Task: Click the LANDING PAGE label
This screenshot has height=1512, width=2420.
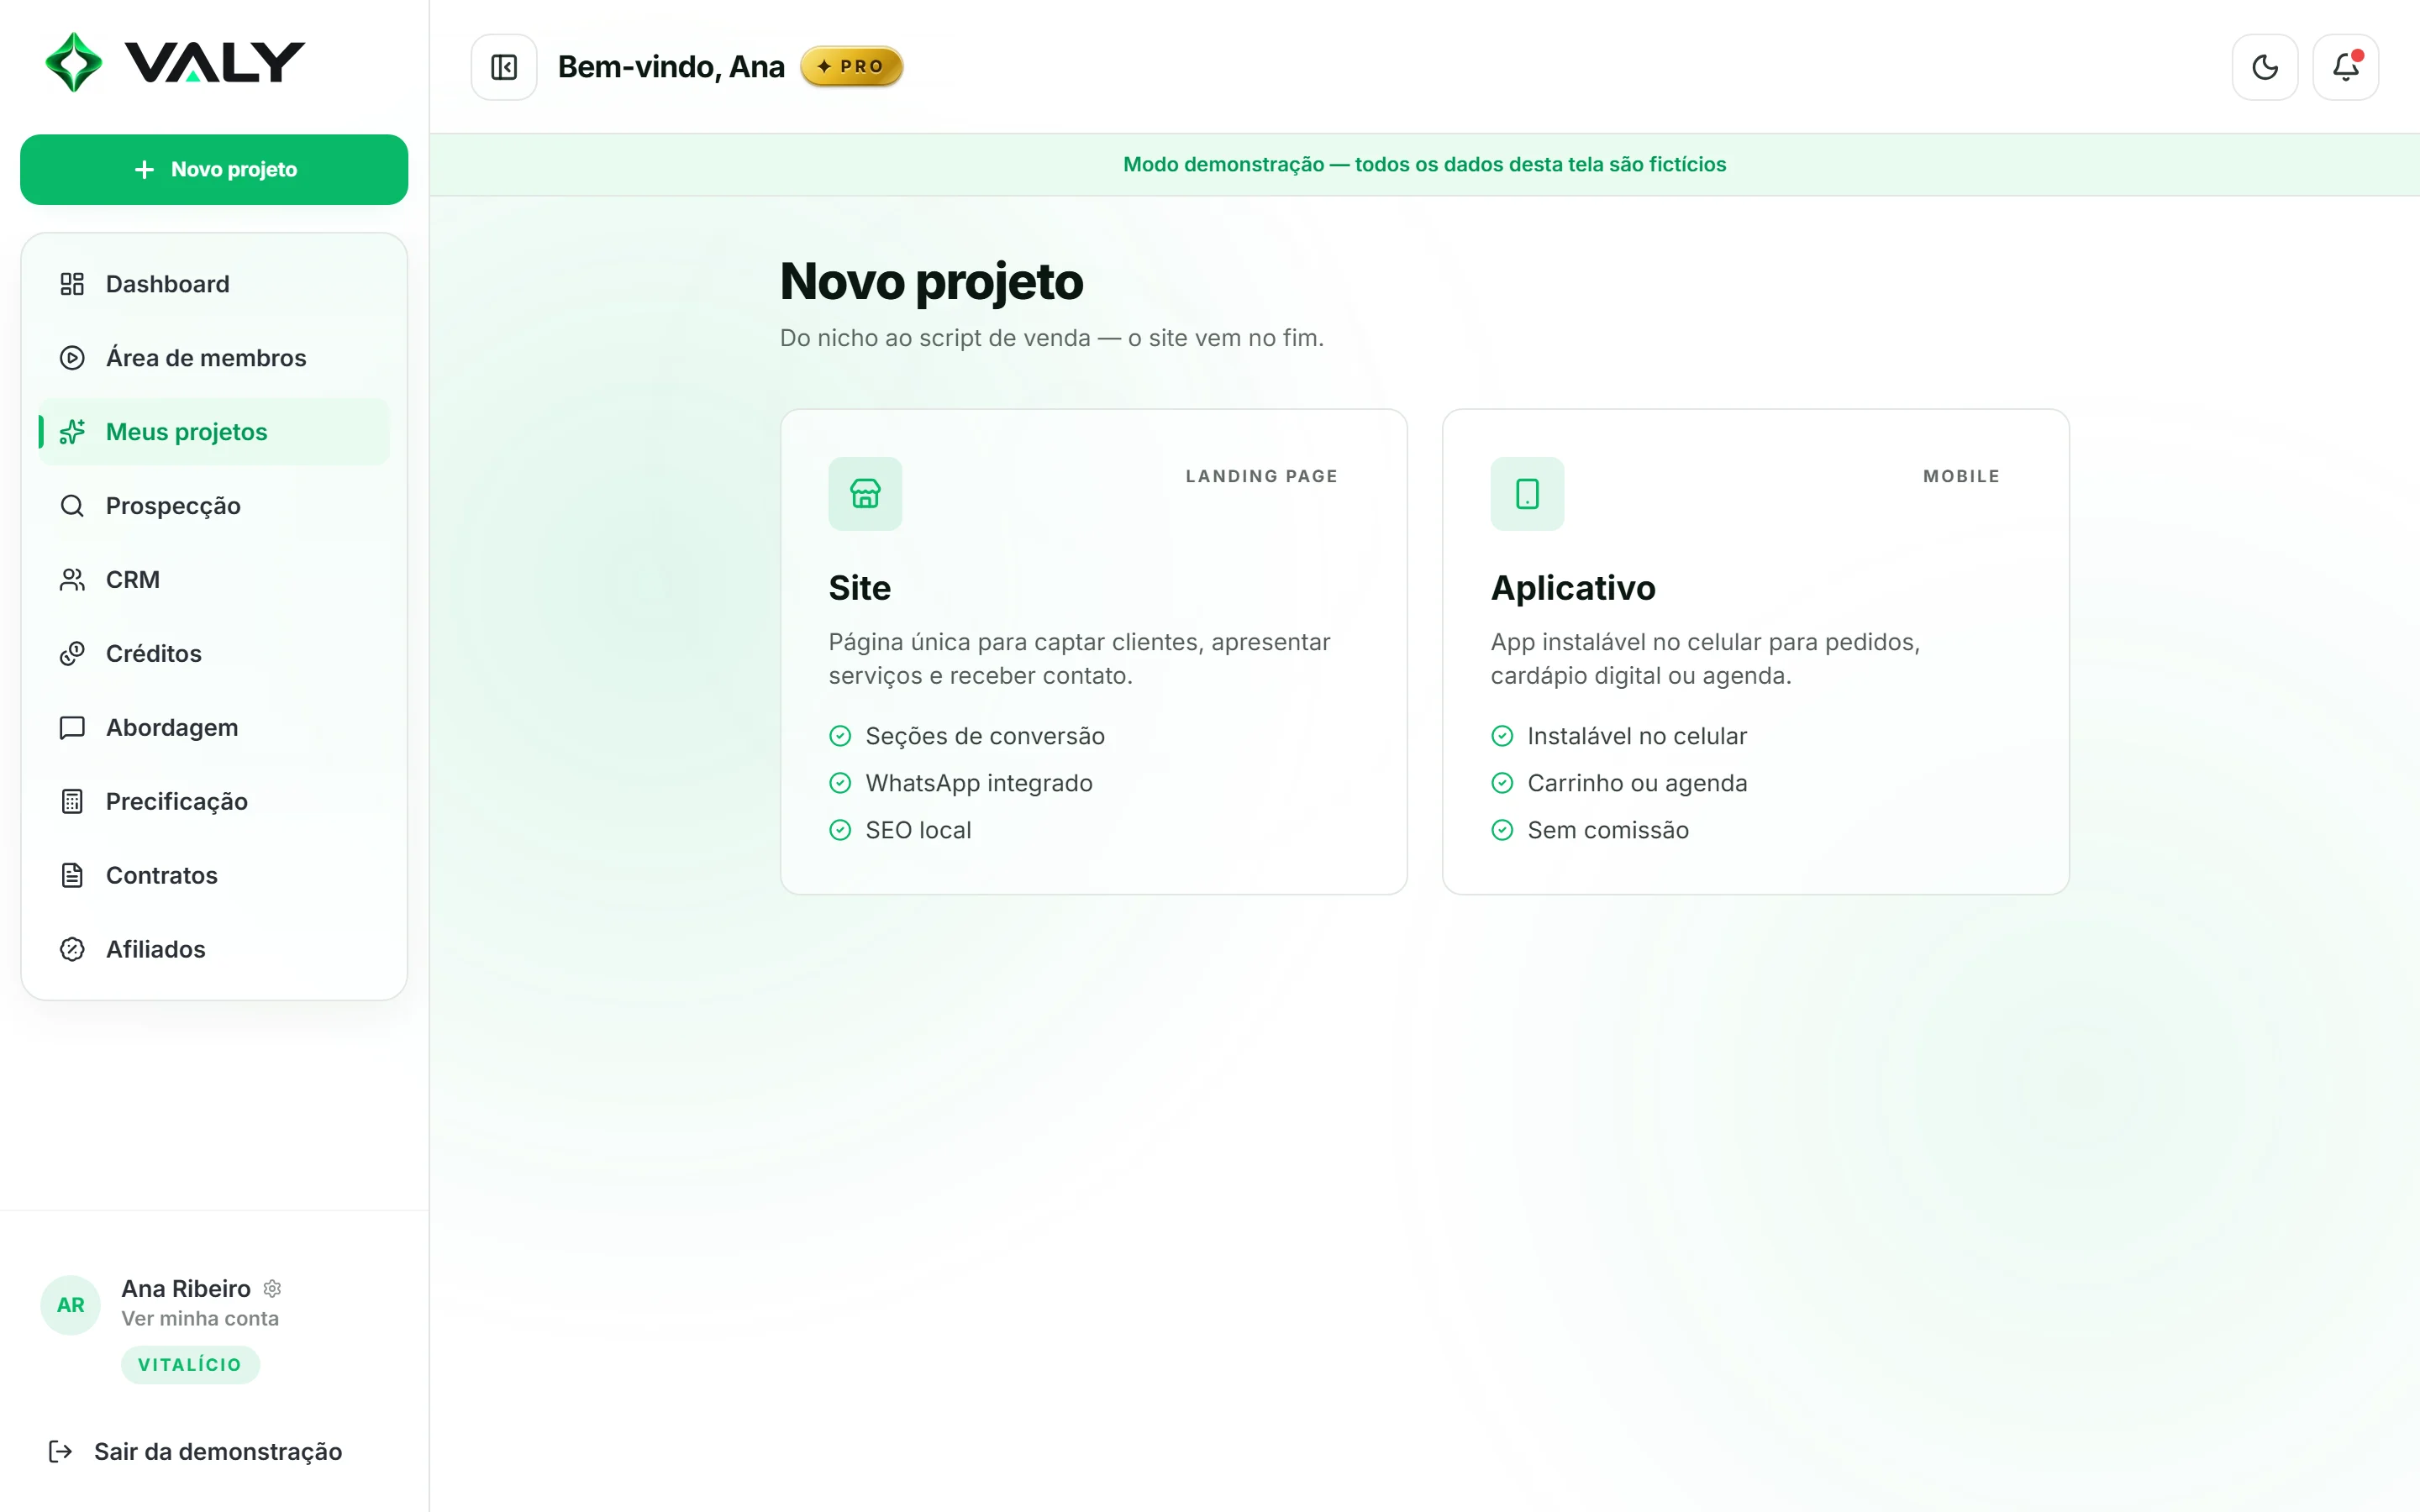Action: (1262, 476)
